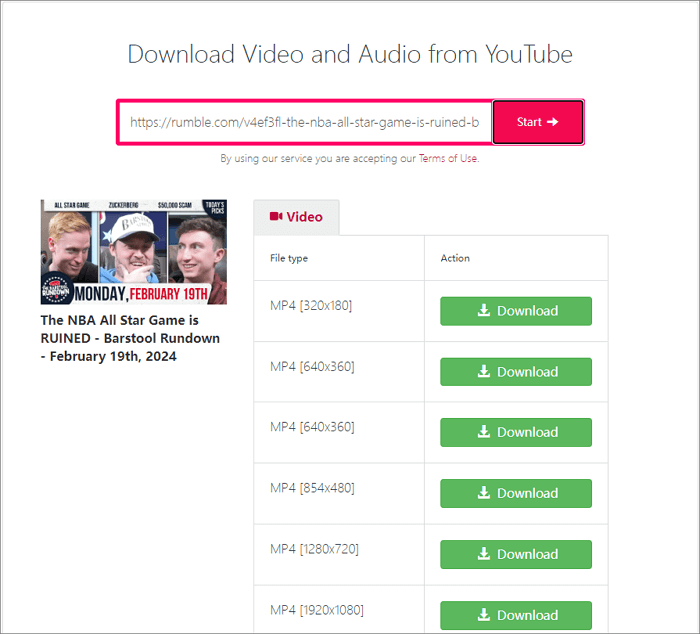Download the MP4 854x480 file
700x634 pixels.
coord(516,493)
